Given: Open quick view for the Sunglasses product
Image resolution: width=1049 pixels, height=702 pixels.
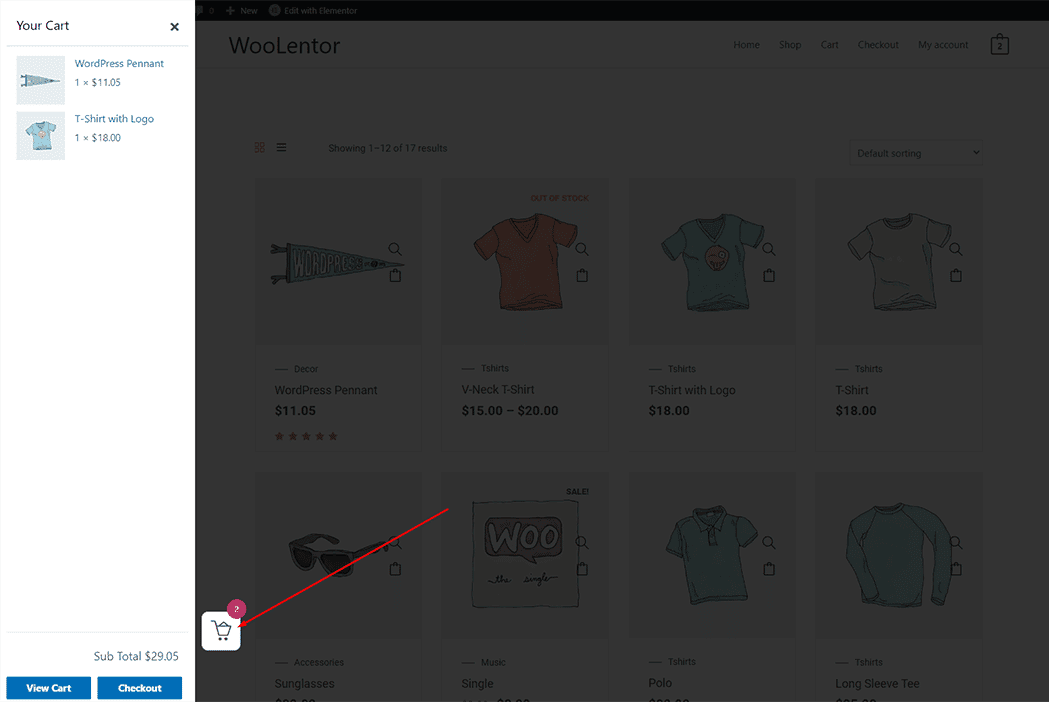Looking at the screenshot, I should (x=395, y=541).
